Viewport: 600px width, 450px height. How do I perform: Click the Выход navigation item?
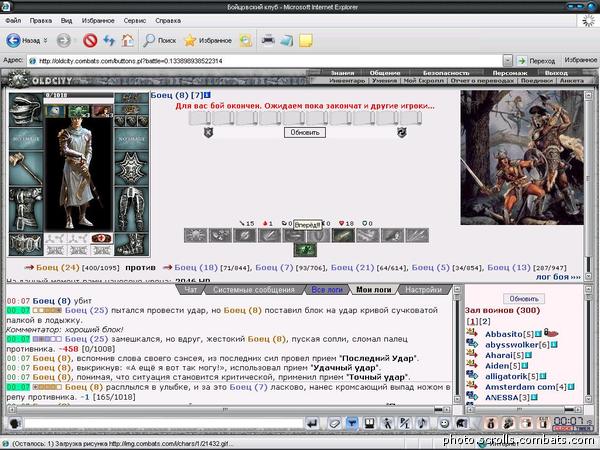click(x=556, y=73)
